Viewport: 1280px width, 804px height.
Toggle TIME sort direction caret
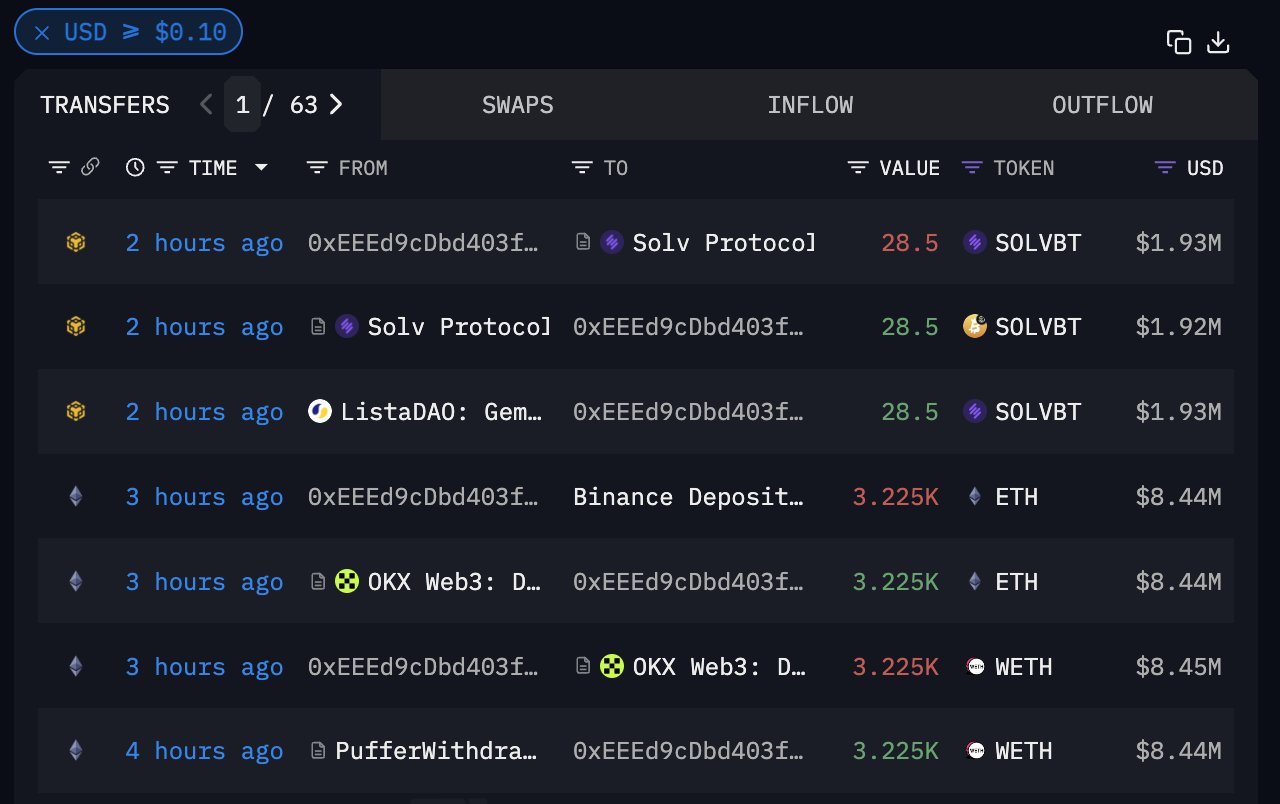[x=261, y=168]
